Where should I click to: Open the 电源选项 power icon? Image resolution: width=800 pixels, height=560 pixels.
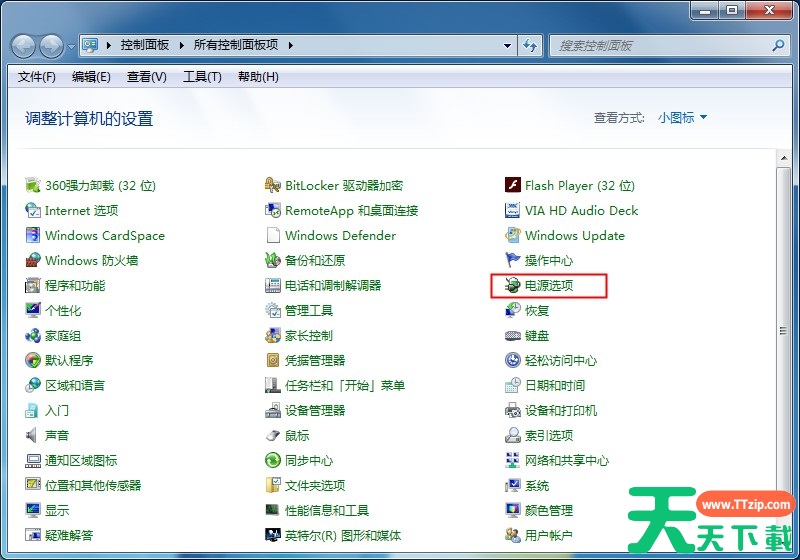click(513, 285)
